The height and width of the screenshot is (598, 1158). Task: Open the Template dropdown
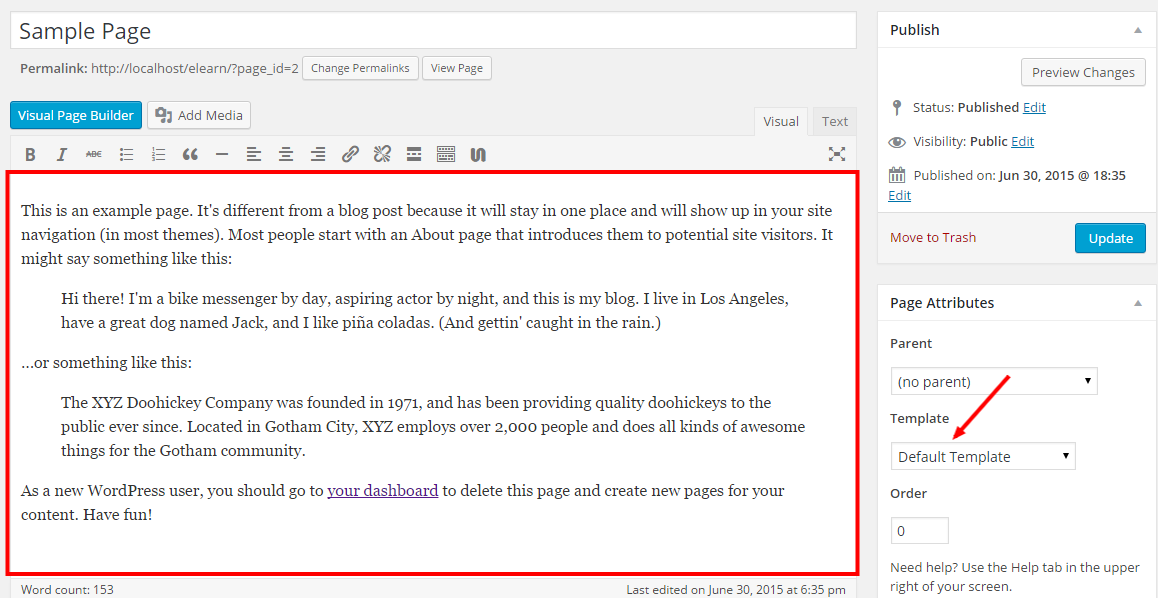982,457
